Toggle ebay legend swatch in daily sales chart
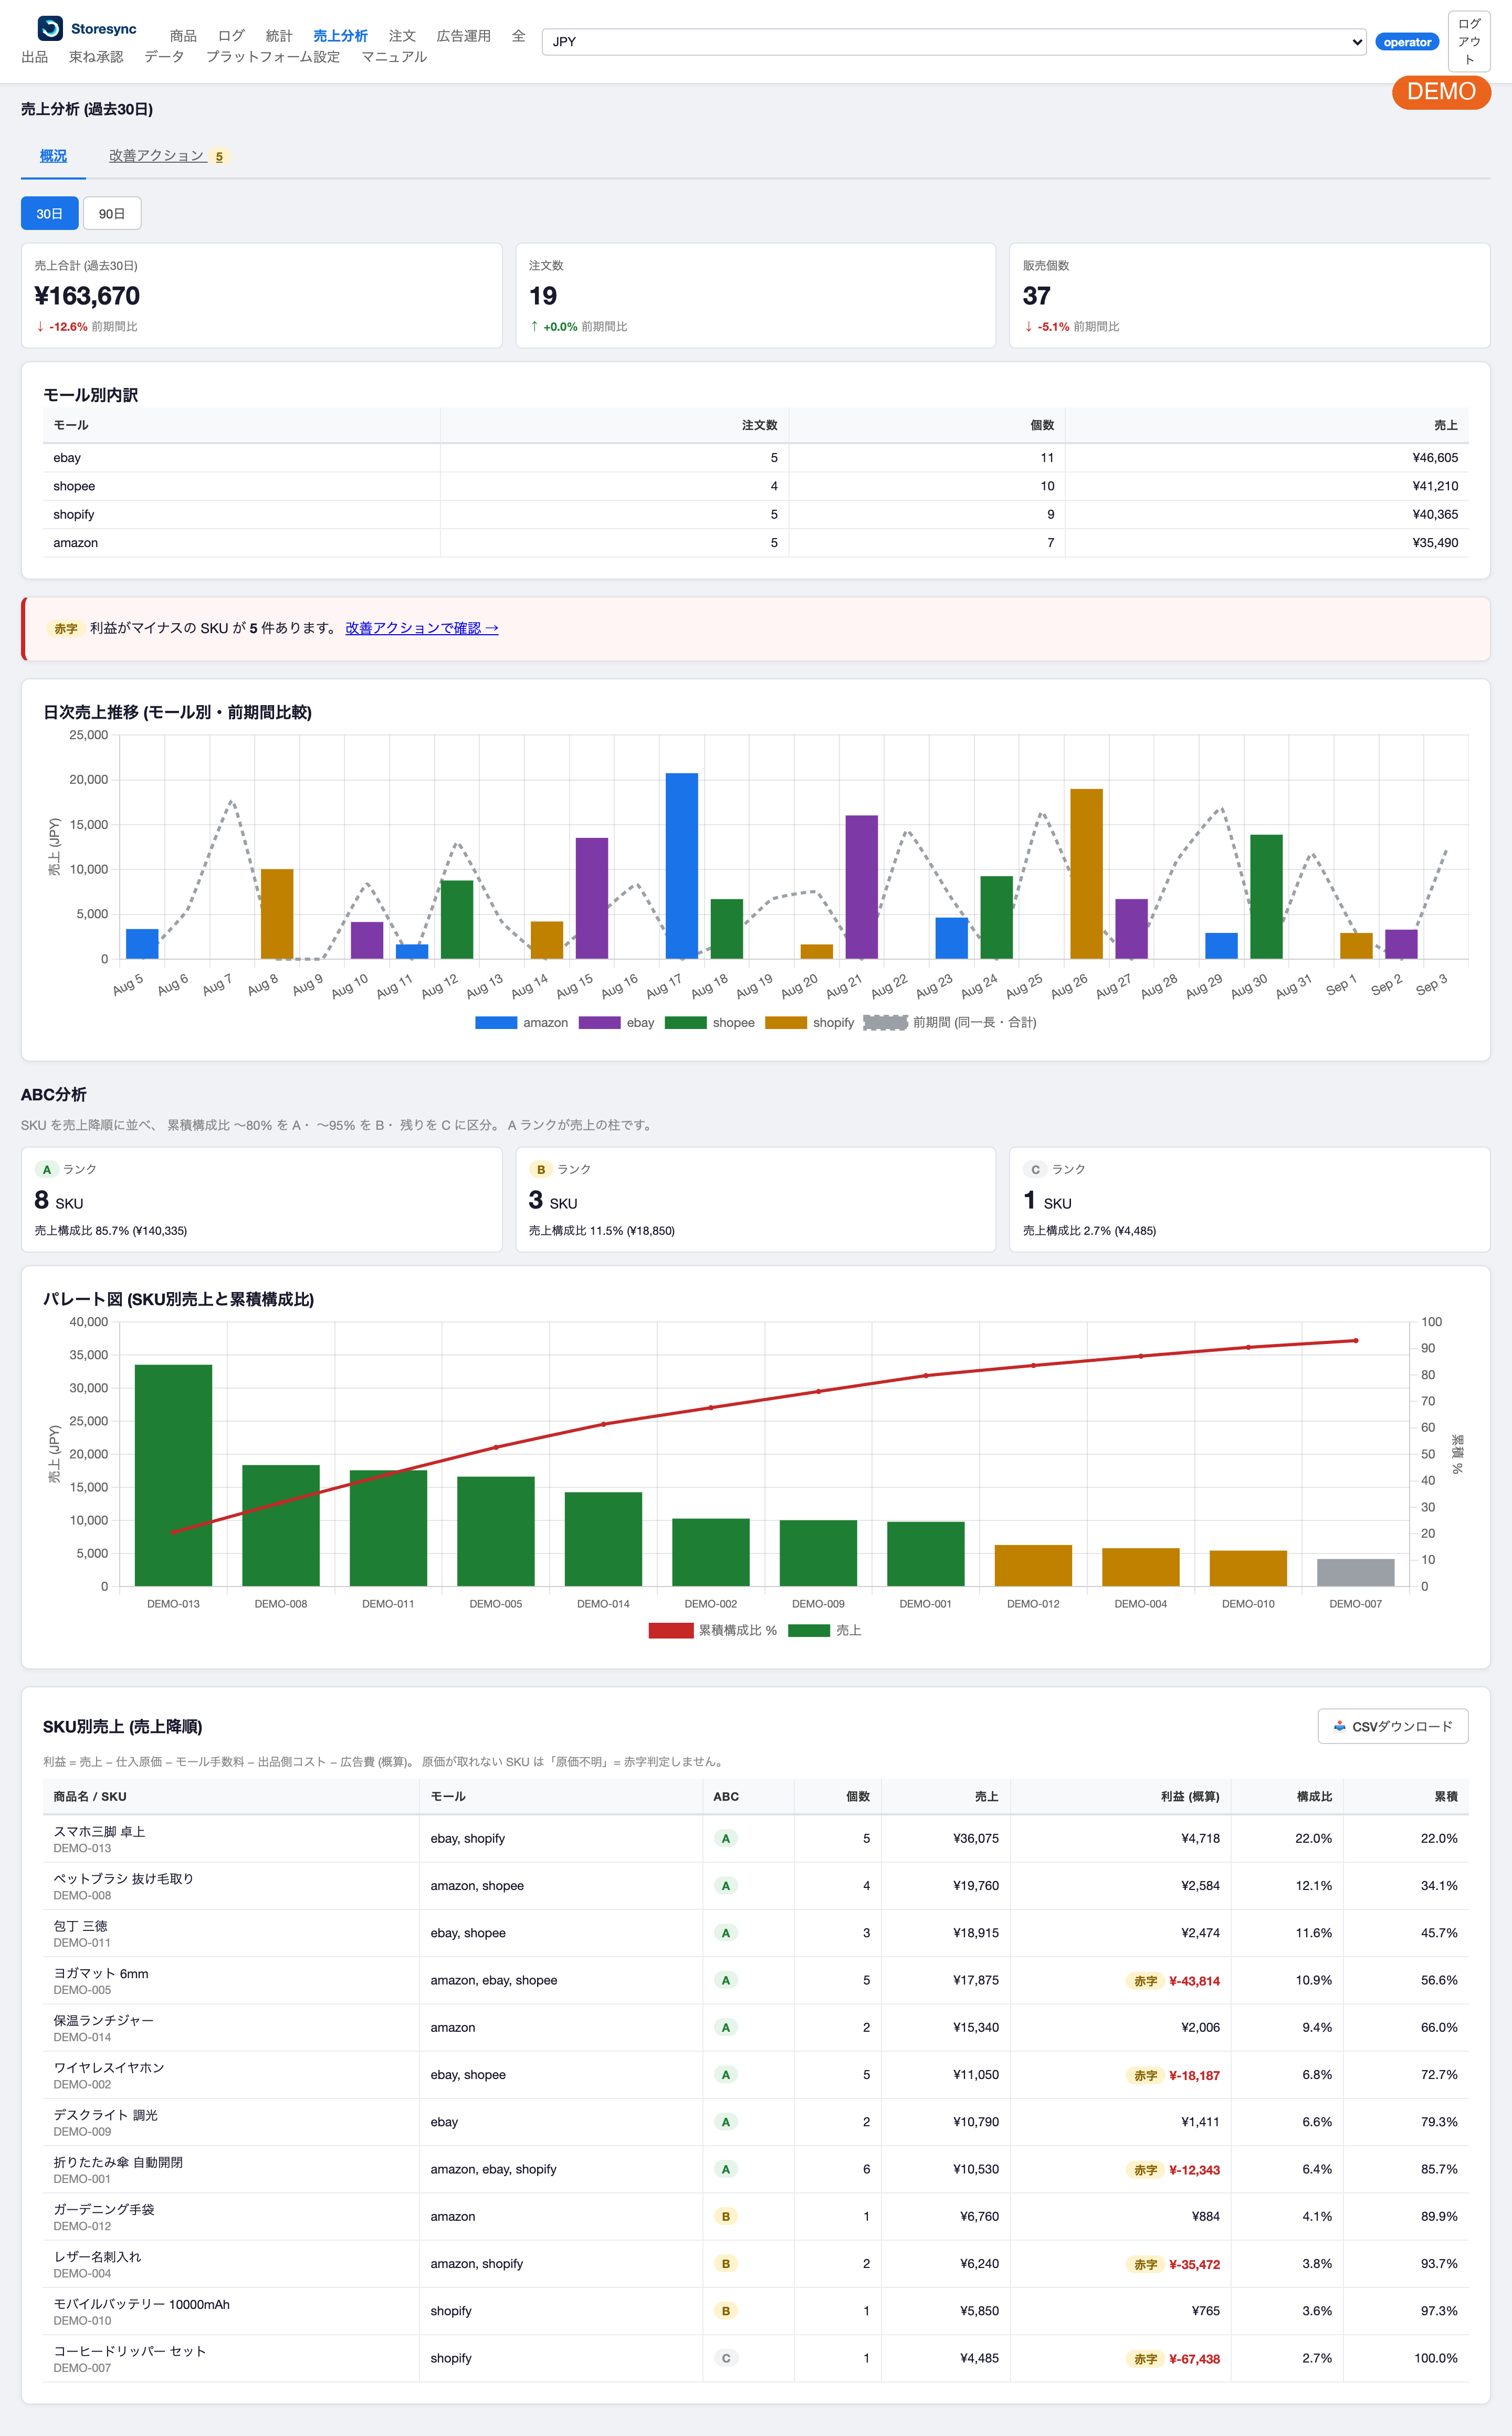Screen dimensions: 1512x2436 click(x=599, y=1022)
